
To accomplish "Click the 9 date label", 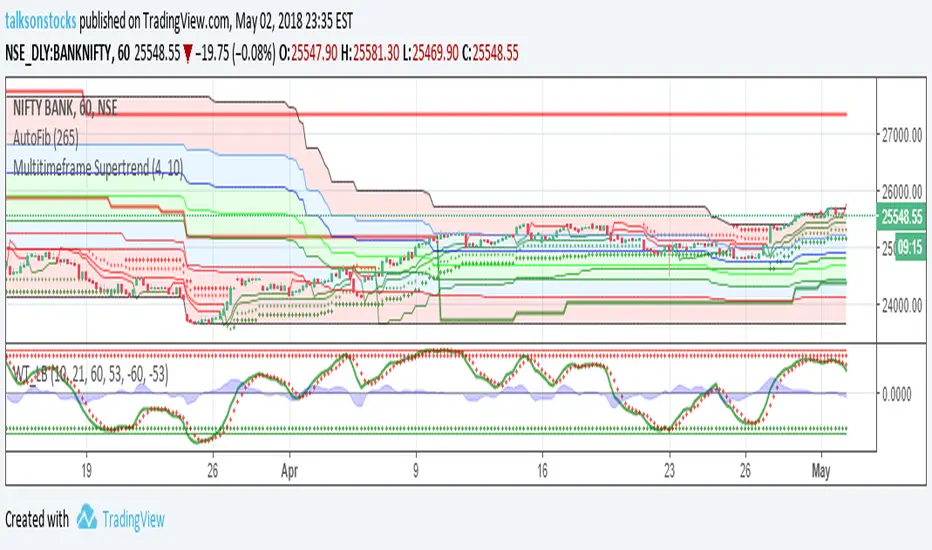I will [x=416, y=471].
